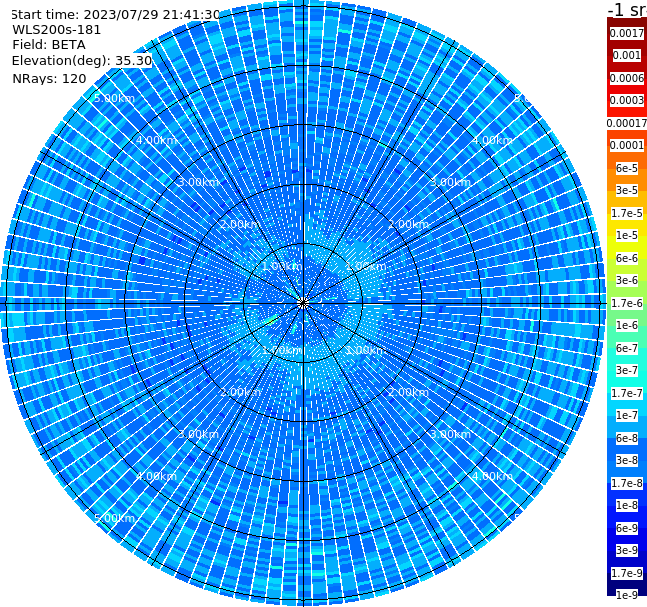The width and height of the screenshot is (647, 607).
Task: Pick the 0.0003 colorbar value
Action: (627, 100)
